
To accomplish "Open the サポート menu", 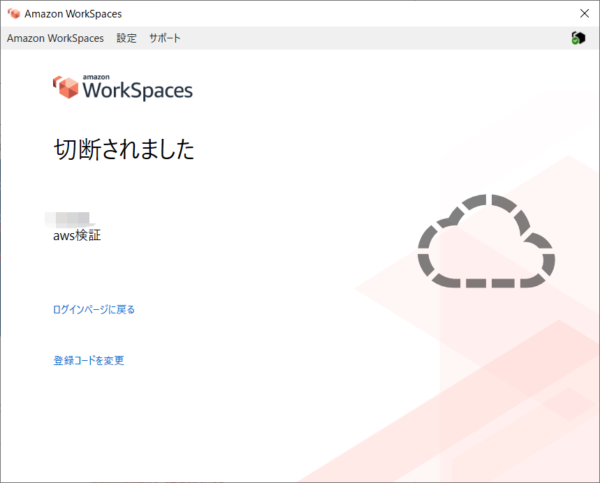I will 165,38.
